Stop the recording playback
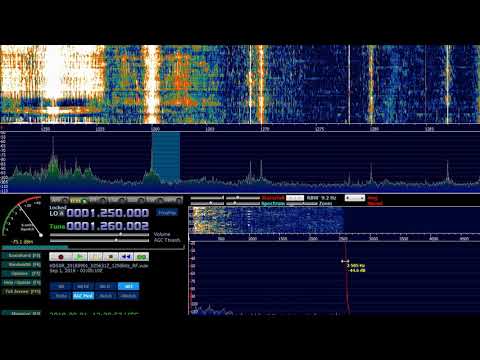 [x=110, y=257]
